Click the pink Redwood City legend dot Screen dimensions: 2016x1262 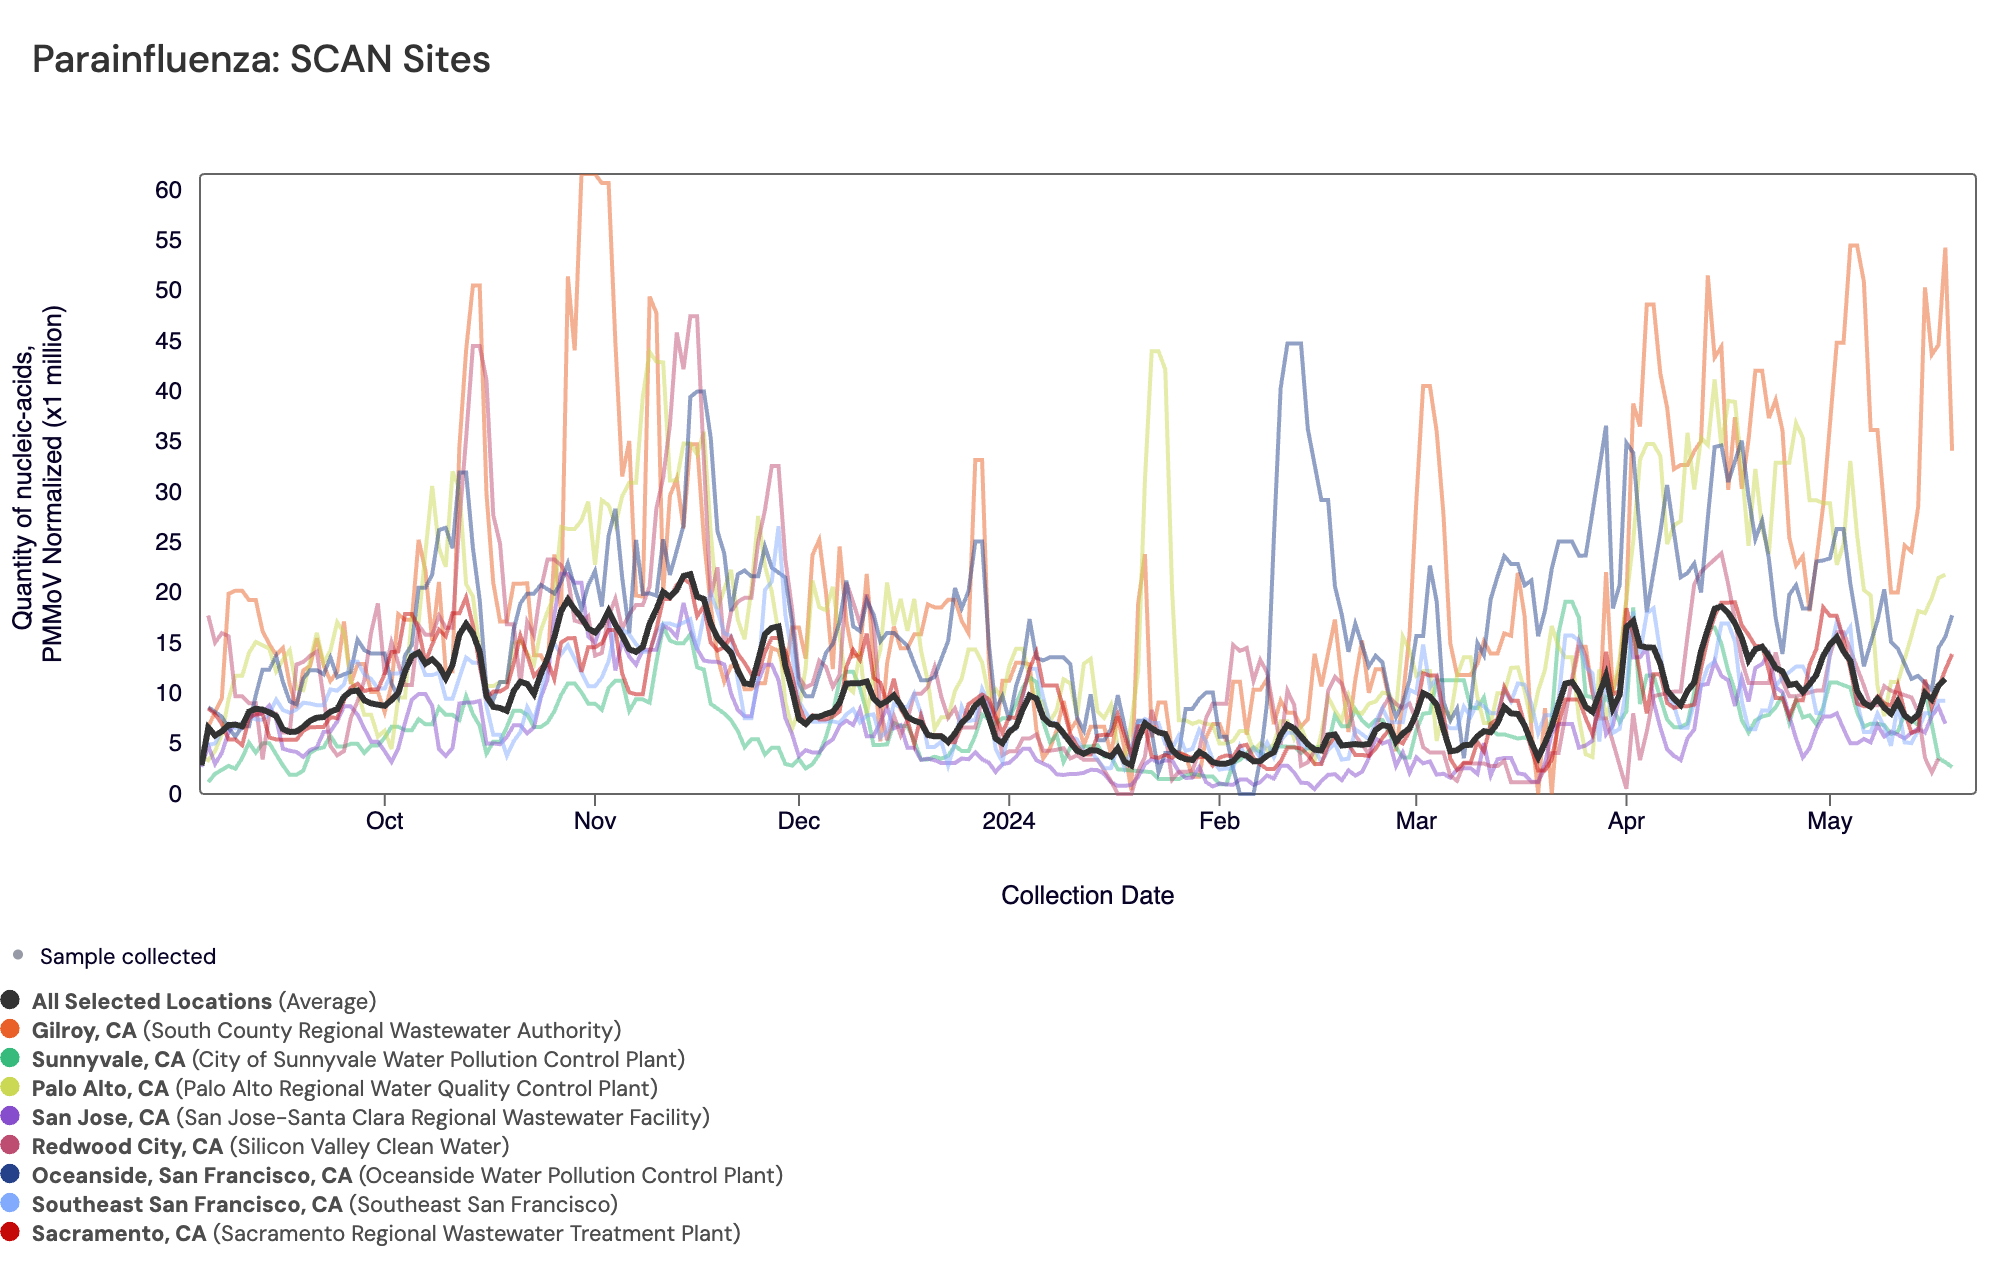coord(10,1145)
